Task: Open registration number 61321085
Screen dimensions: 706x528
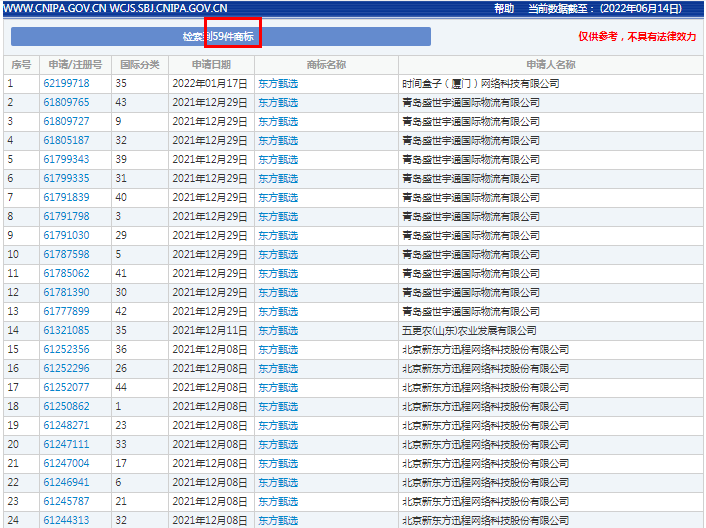Action: [66, 330]
